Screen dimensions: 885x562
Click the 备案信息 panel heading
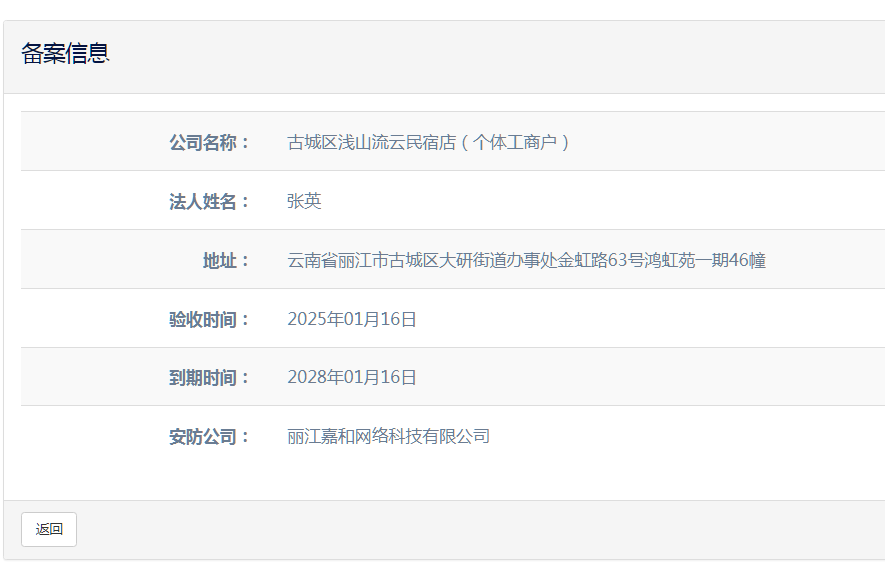pos(65,54)
